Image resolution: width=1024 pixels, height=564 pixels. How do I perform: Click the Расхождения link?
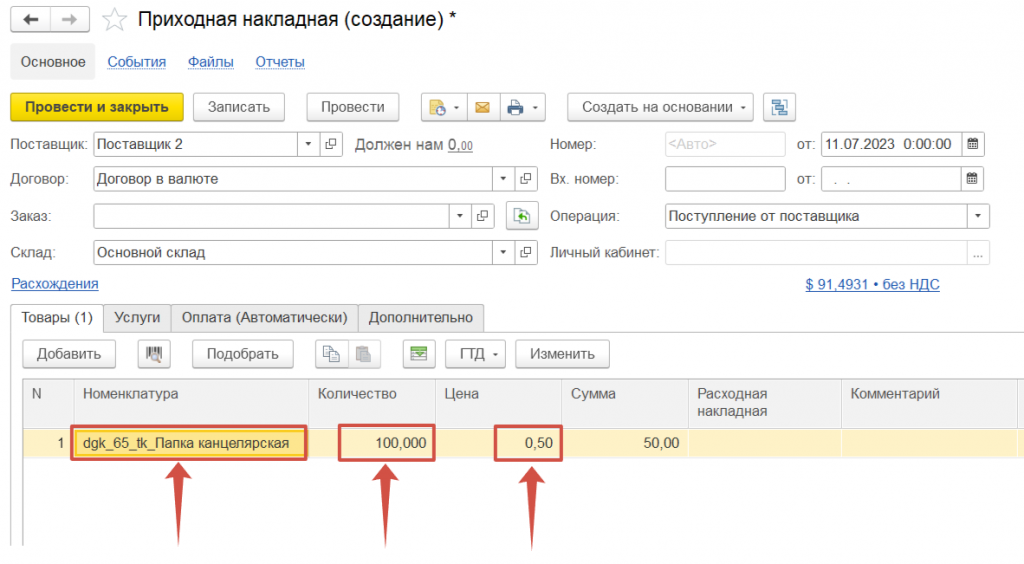54,284
